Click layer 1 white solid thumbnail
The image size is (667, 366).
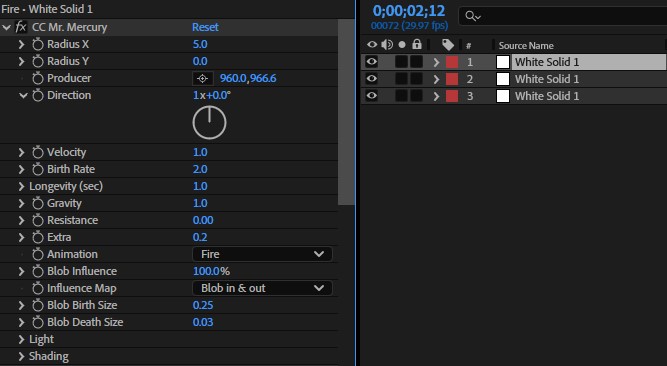tap(503, 62)
